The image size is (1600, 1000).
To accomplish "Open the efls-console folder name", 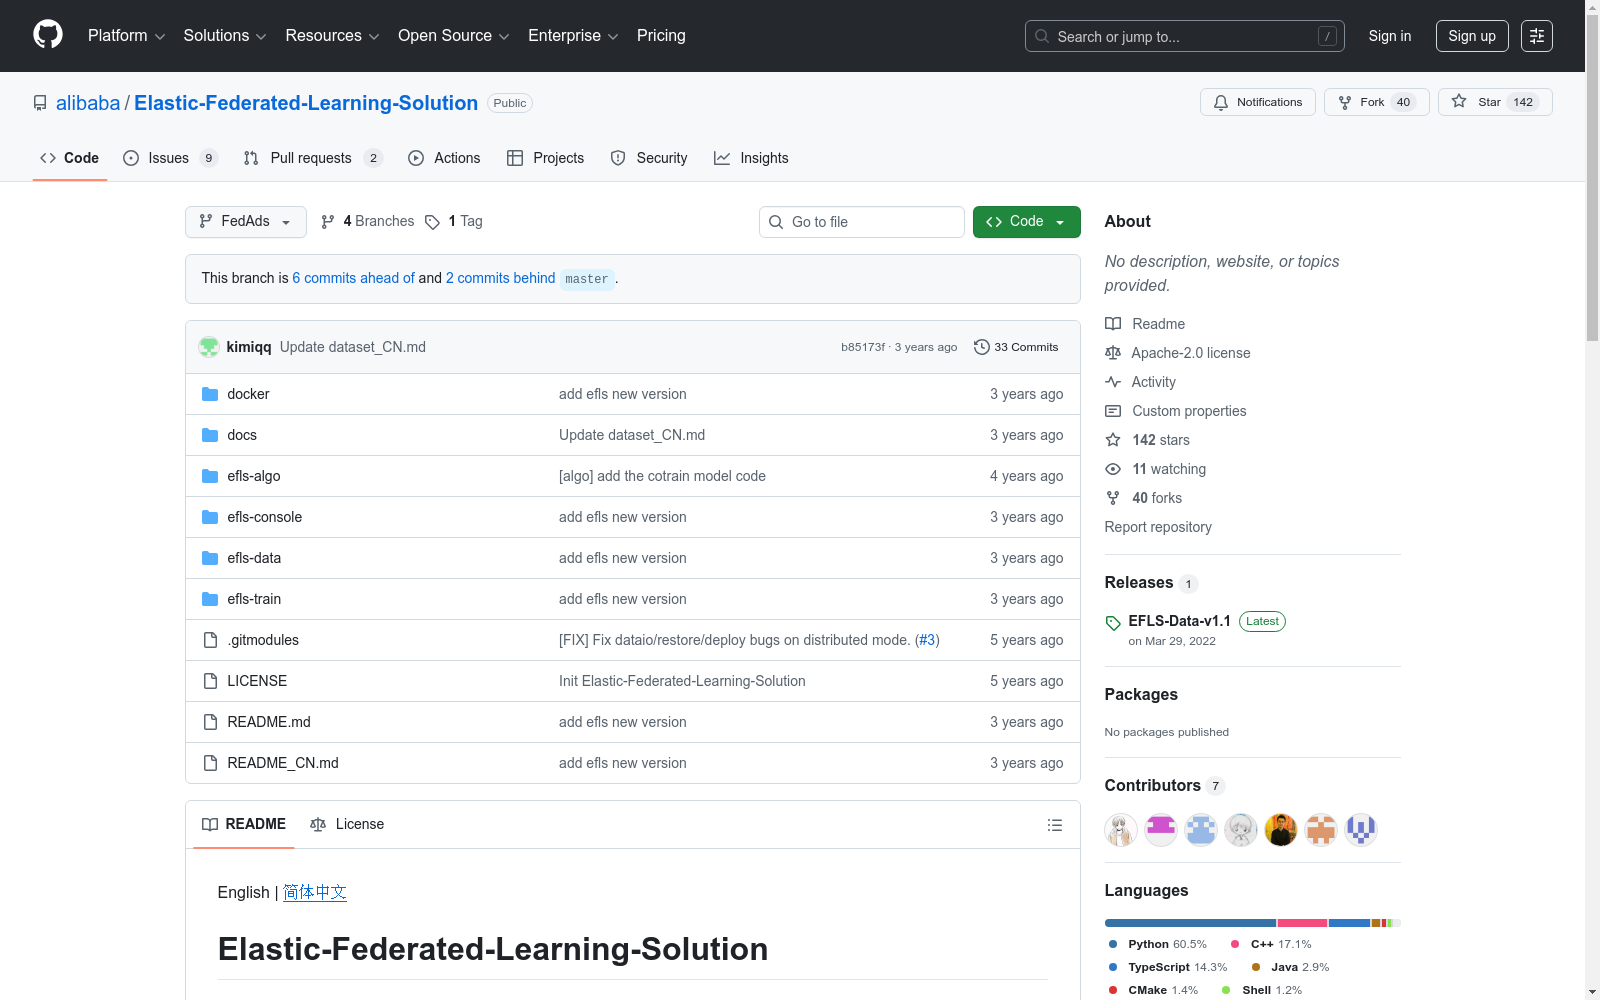I will click(x=264, y=517).
